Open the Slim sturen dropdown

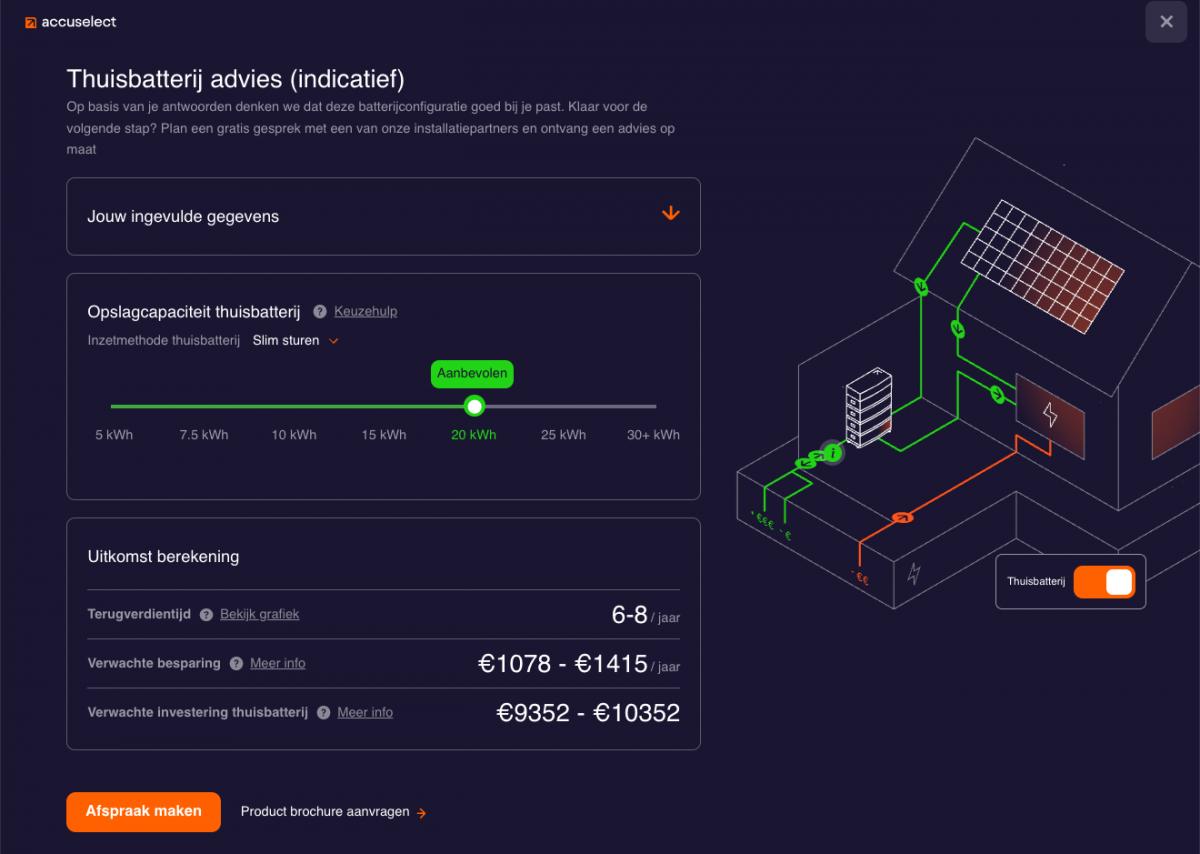coord(296,341)
